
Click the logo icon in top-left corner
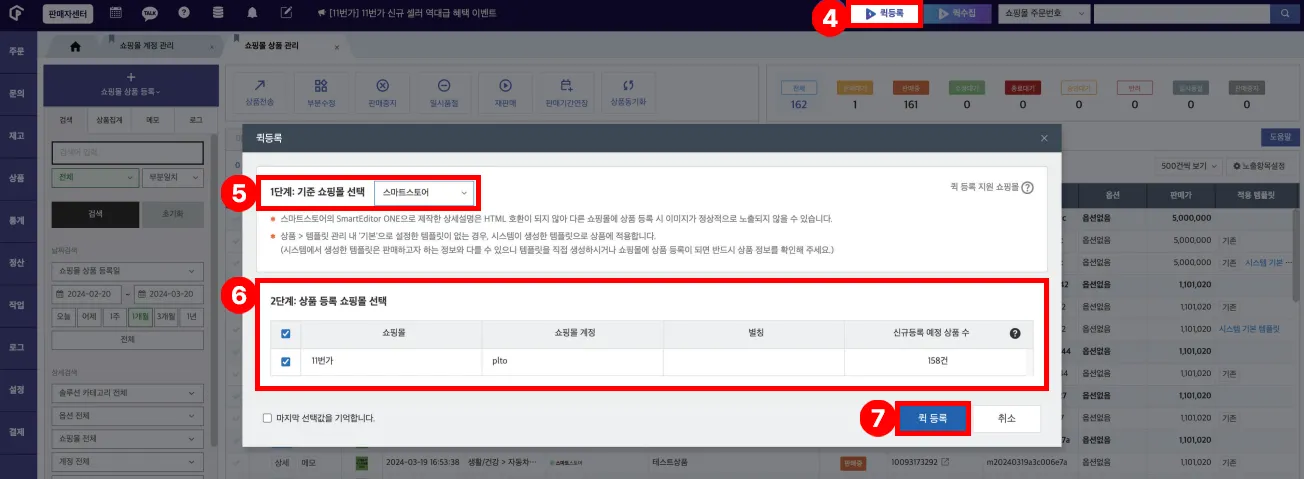17,14
